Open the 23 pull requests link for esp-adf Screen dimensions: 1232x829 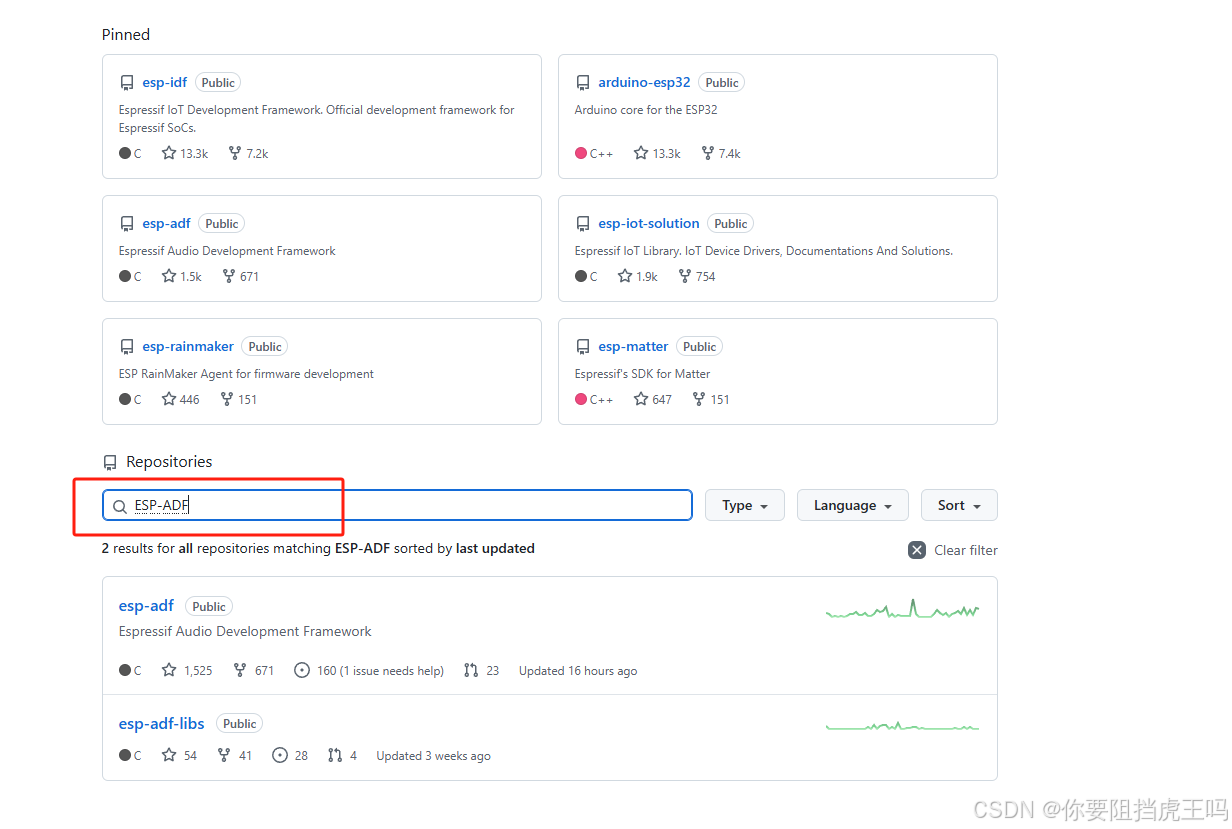pyautogui.click(x=482, y=670)
